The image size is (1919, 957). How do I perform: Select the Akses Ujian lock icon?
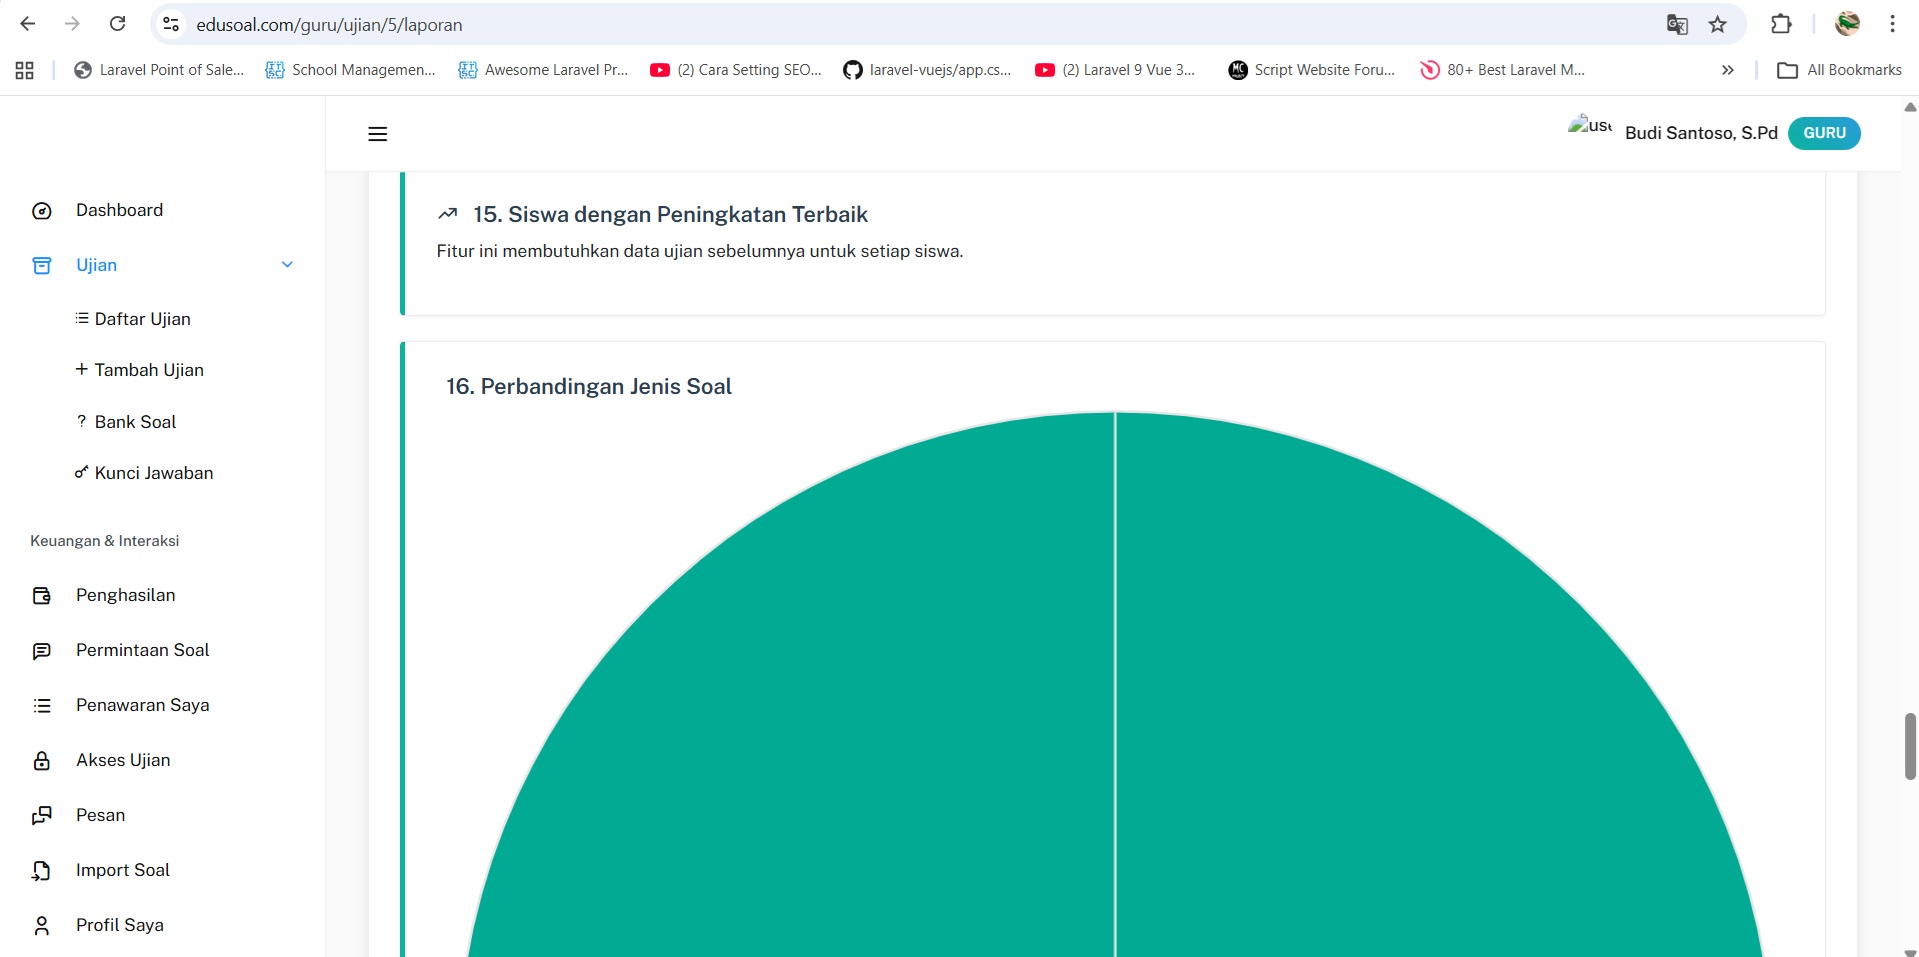[42, 761]
